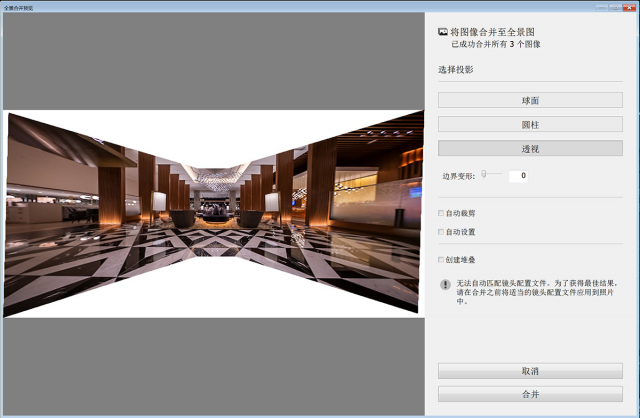The width and height of the screenshot is (640, 418).
Task: Click 合并 to merge the panorama
Action: 530,394
